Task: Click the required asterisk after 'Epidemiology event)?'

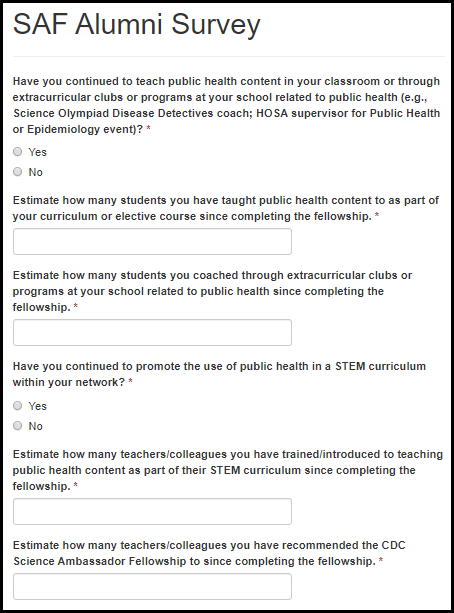Action: pyautogui.click(x=149, y=129)
